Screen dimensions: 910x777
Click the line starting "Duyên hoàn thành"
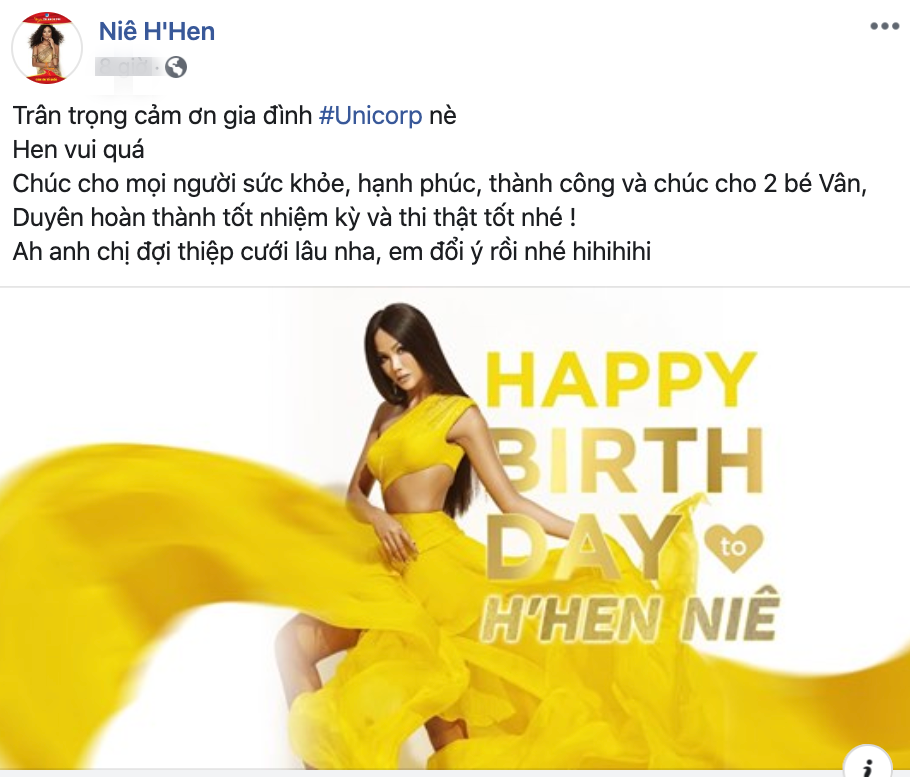(x=295, y=218)
